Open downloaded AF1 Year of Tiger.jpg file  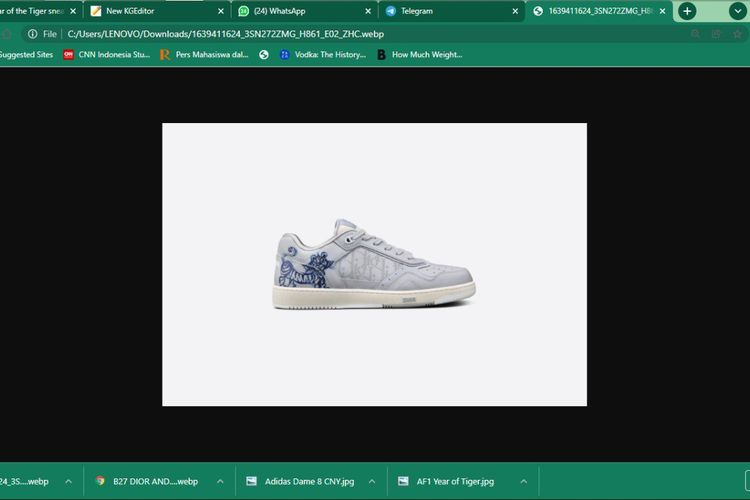coord(453,481)
